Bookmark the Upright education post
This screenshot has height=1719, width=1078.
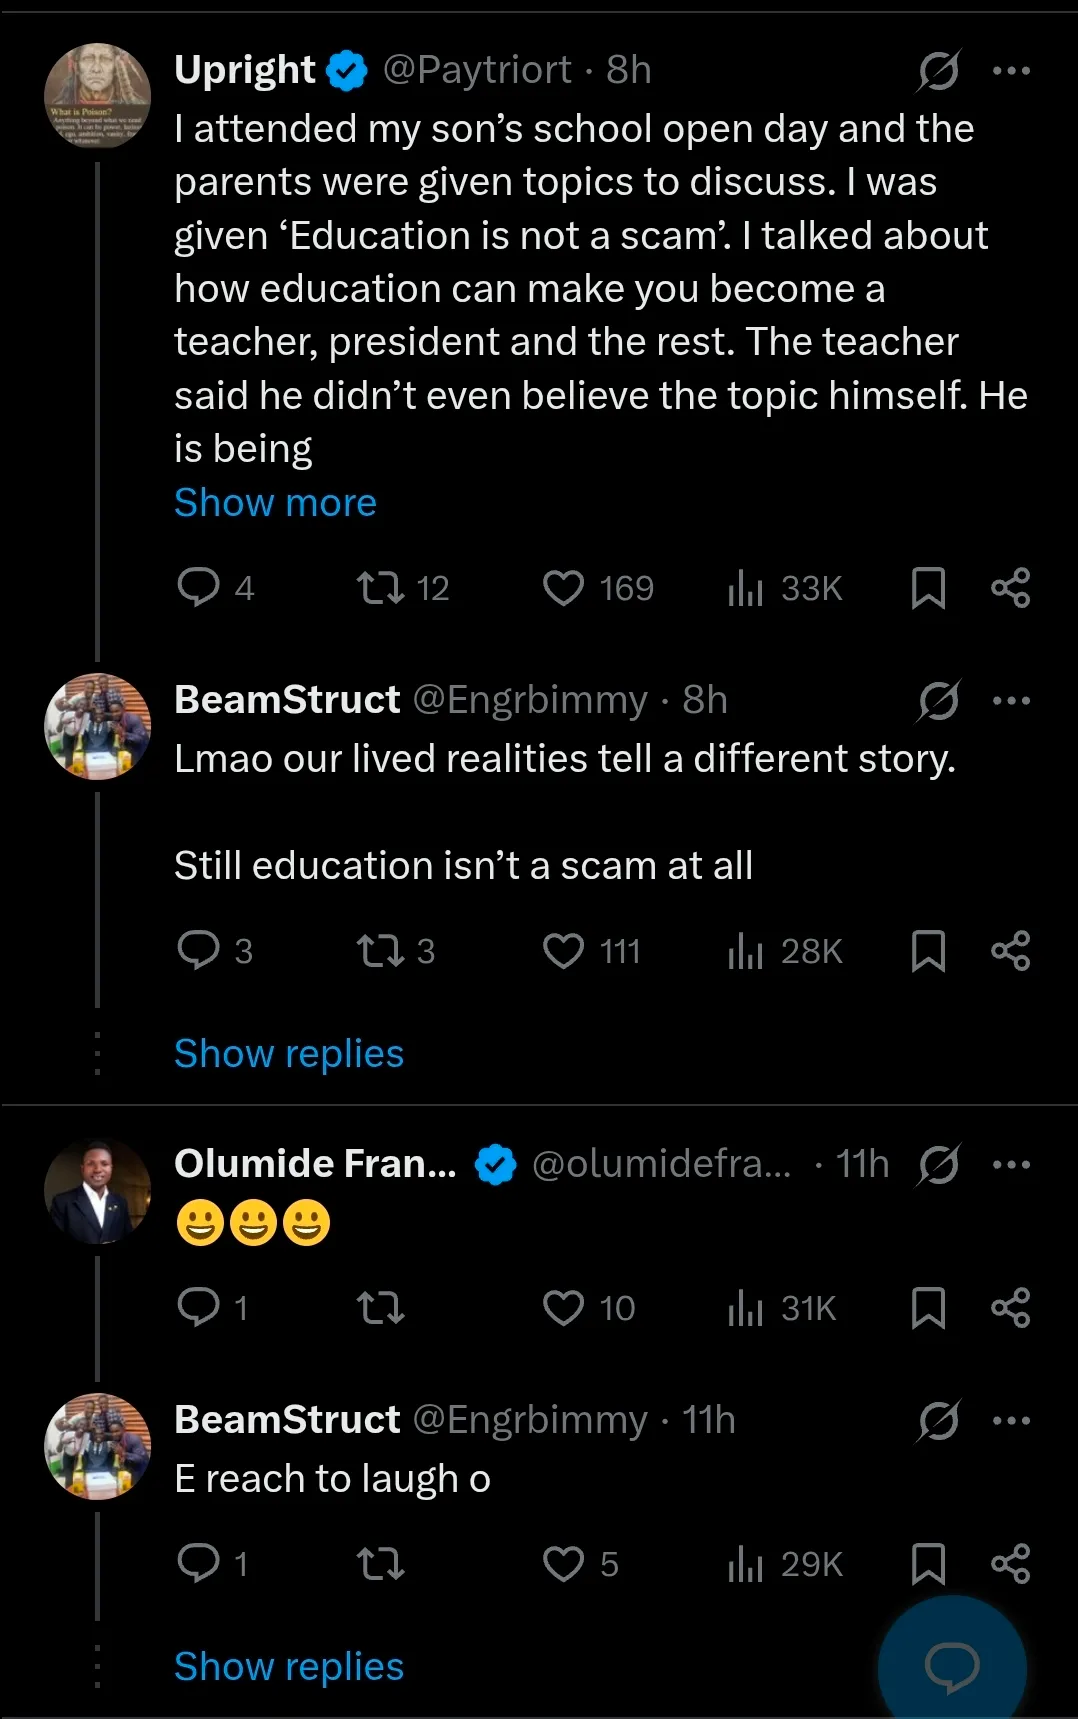[x=928, y=588]
